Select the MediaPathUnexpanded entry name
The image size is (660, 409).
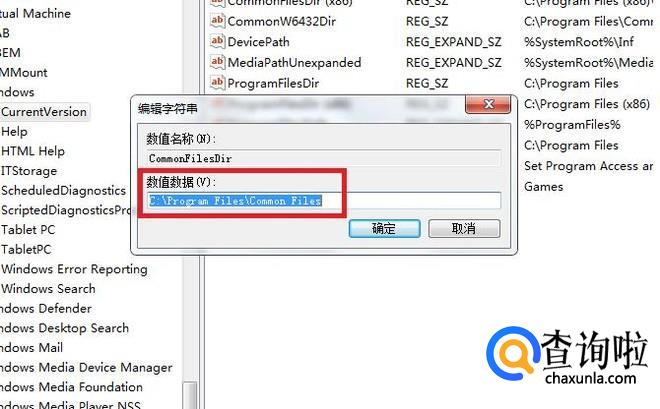294,62
